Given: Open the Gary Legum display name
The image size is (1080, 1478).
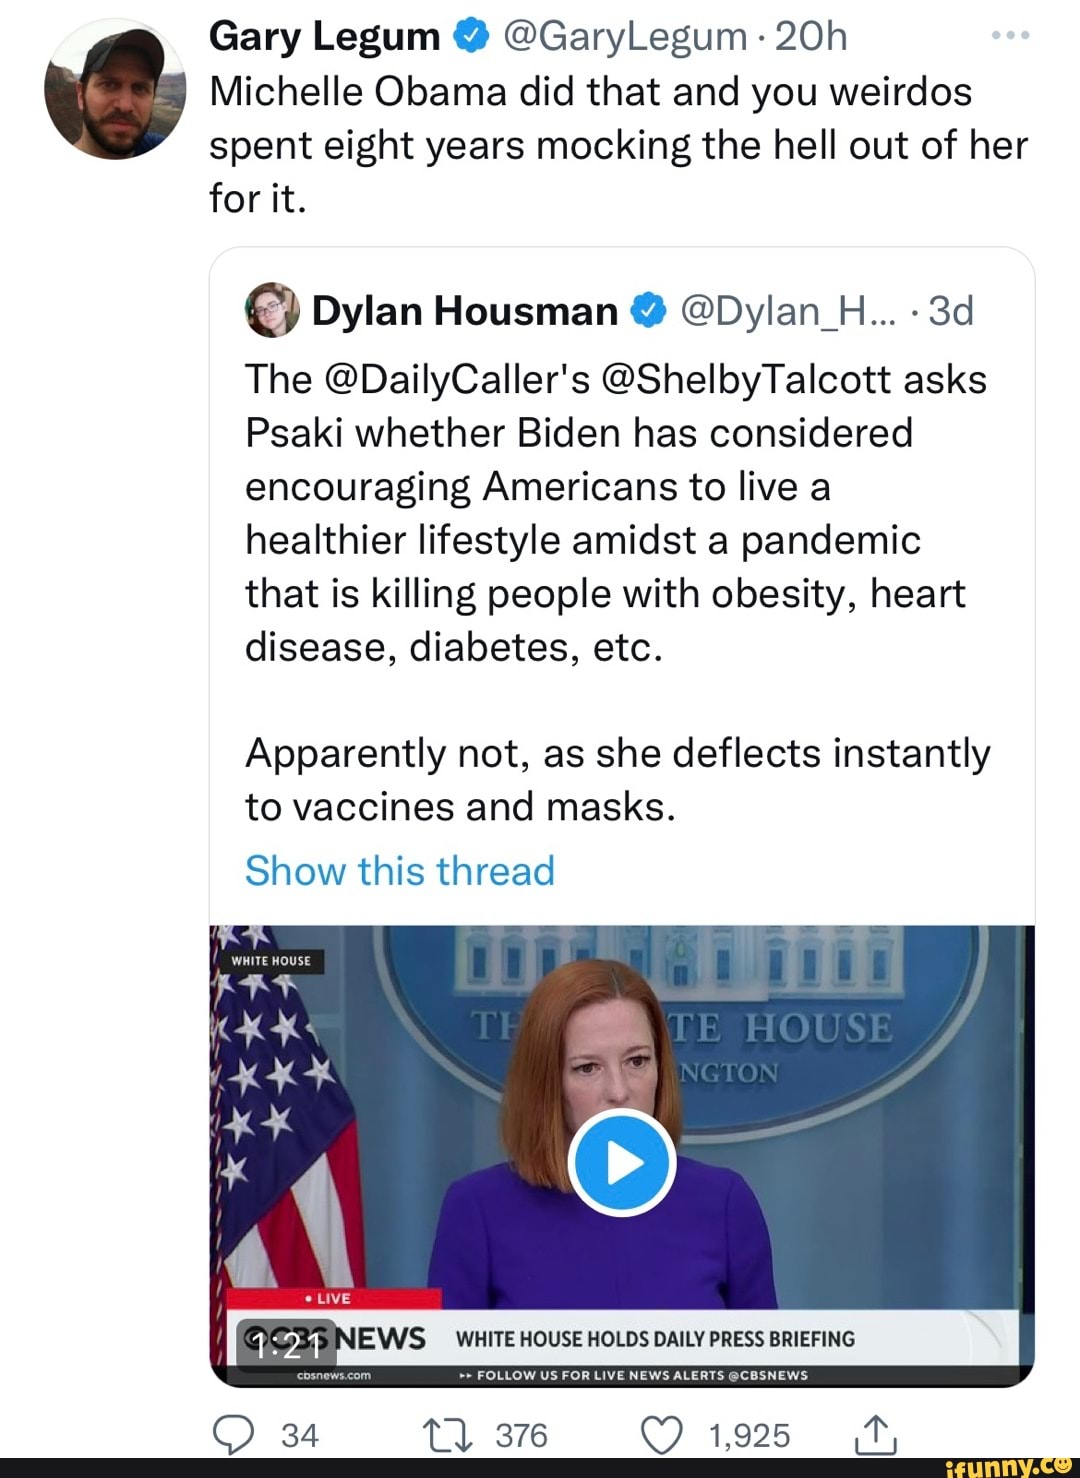Looking at the screenshot, I should 324,37.
